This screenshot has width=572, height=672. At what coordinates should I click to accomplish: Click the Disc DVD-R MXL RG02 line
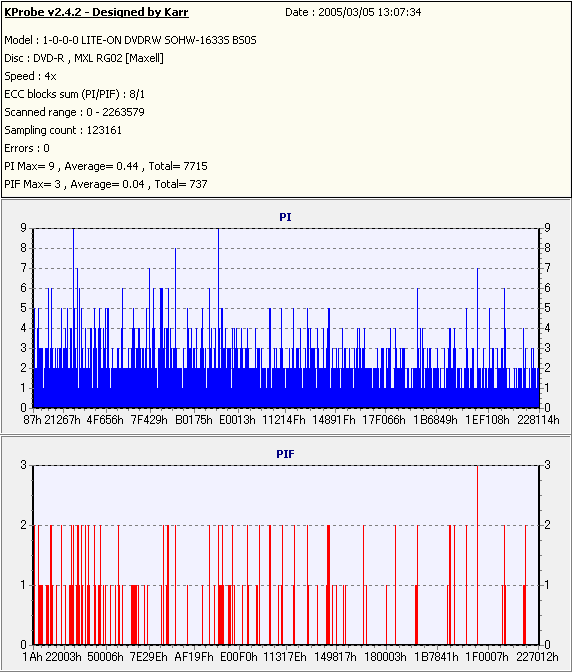84,58
